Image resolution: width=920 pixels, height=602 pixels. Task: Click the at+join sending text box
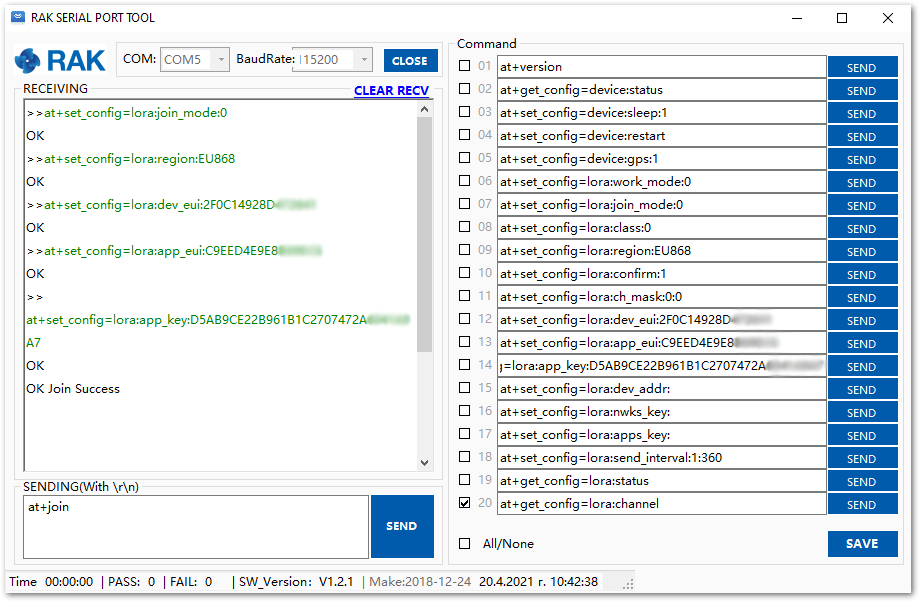(x=196, y=526)
